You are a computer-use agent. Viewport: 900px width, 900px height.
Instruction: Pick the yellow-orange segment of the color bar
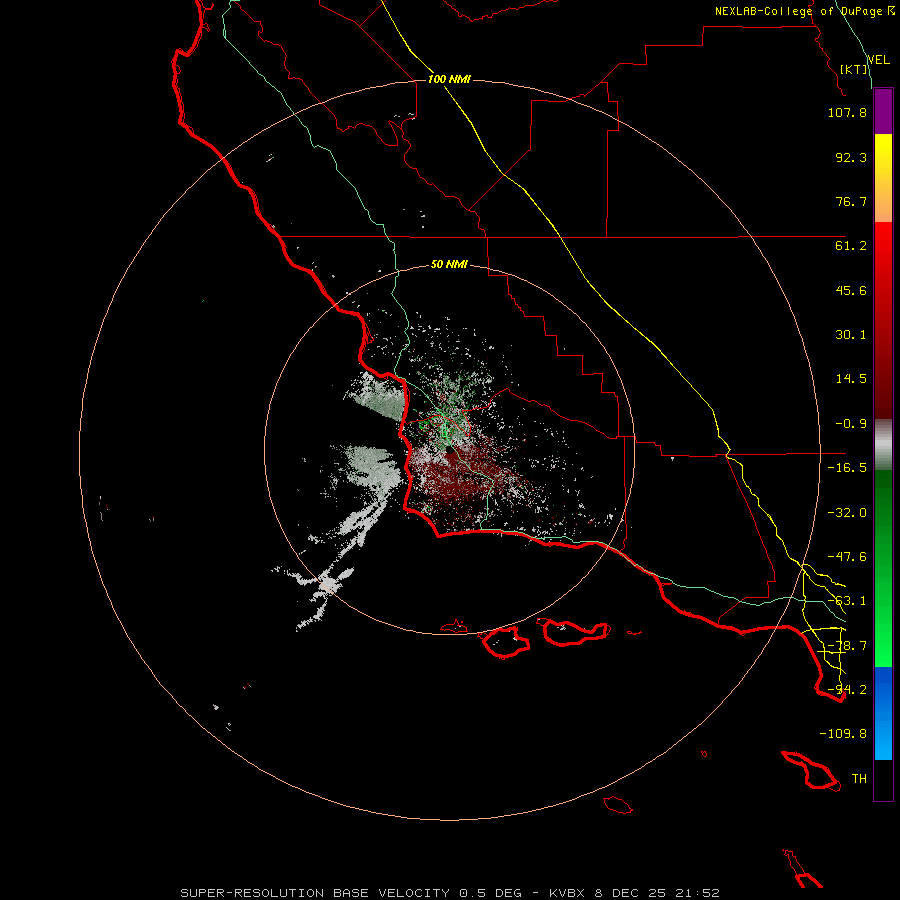(883, 178)
